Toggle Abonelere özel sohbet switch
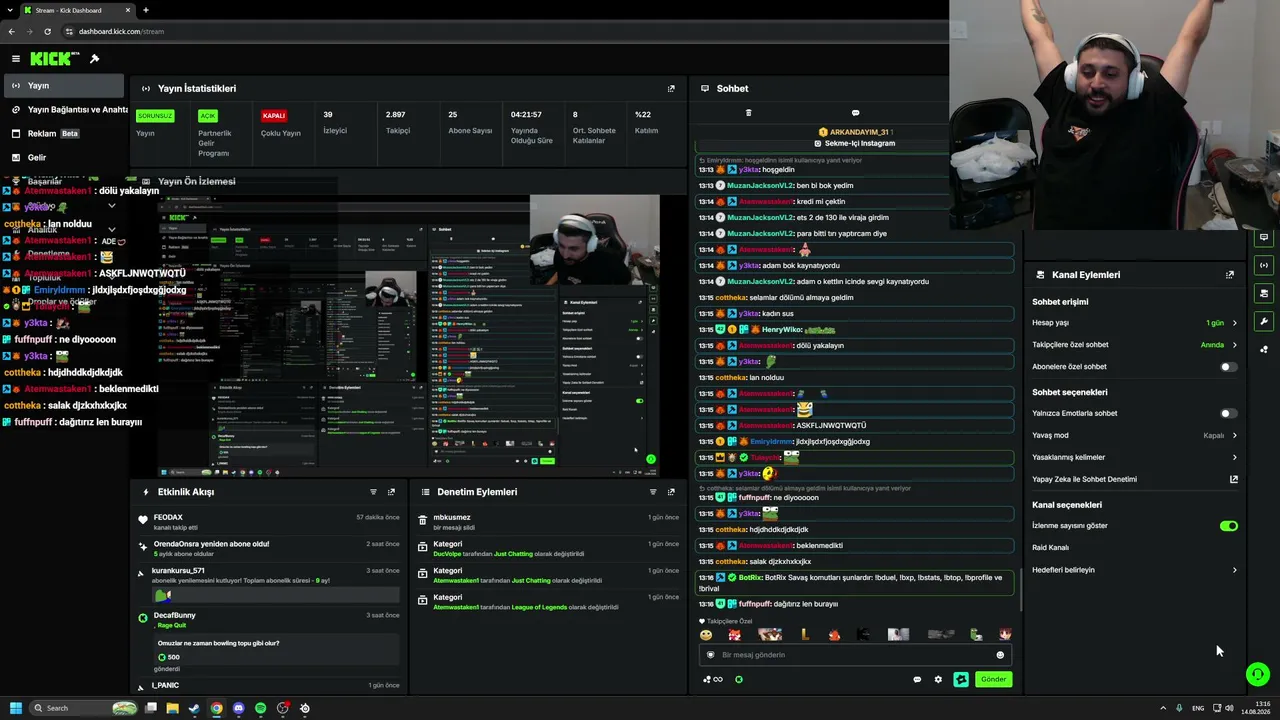 1229,367
